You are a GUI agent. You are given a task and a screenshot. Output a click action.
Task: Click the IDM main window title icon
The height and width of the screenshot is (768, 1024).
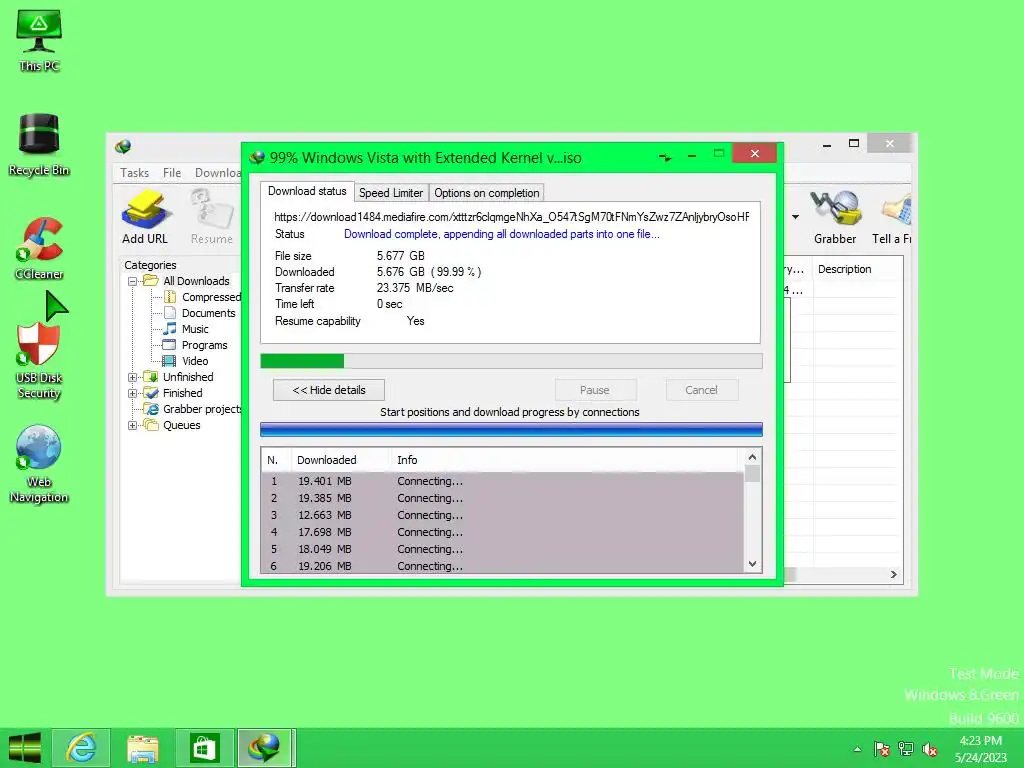pyautogui.click(x=123, y=146)
